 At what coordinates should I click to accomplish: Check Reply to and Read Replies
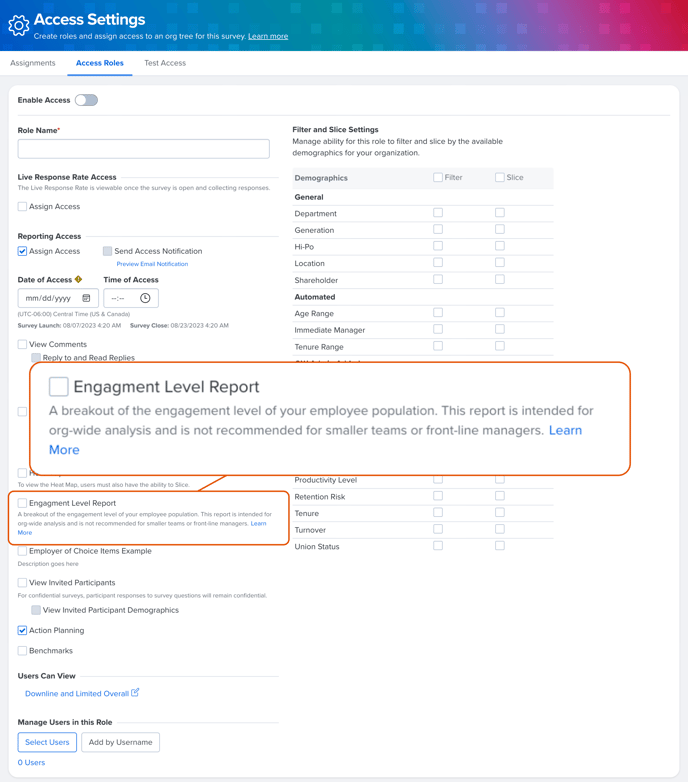36,358
